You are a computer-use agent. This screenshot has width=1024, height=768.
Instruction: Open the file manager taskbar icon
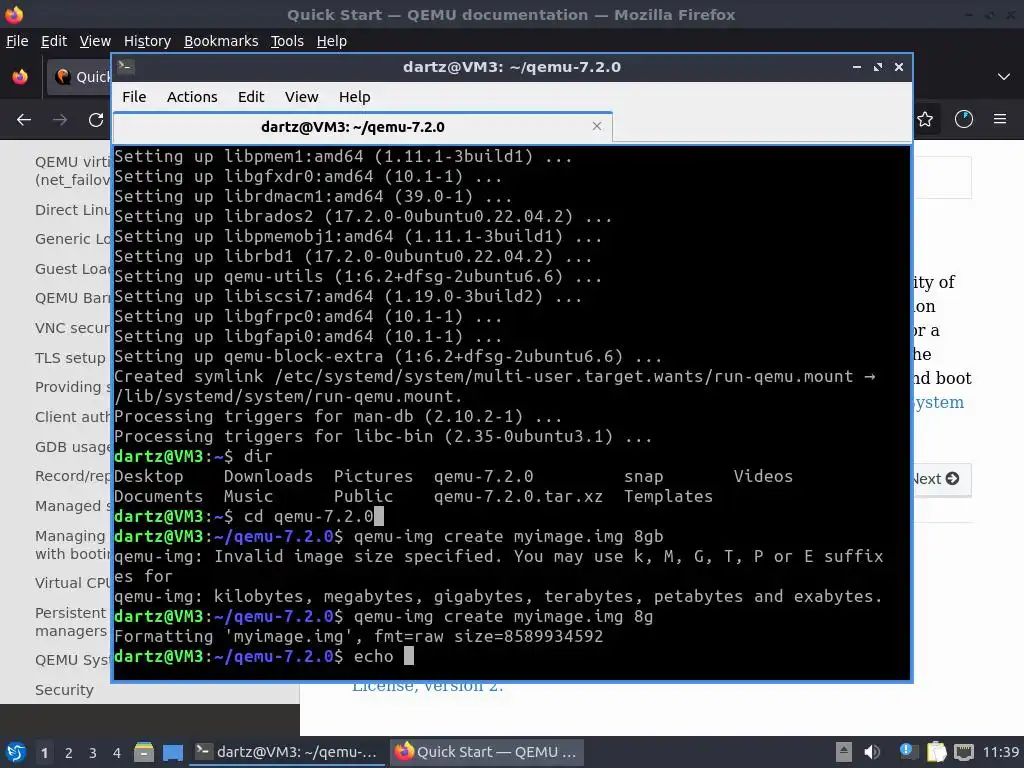(x=144, y=752)
